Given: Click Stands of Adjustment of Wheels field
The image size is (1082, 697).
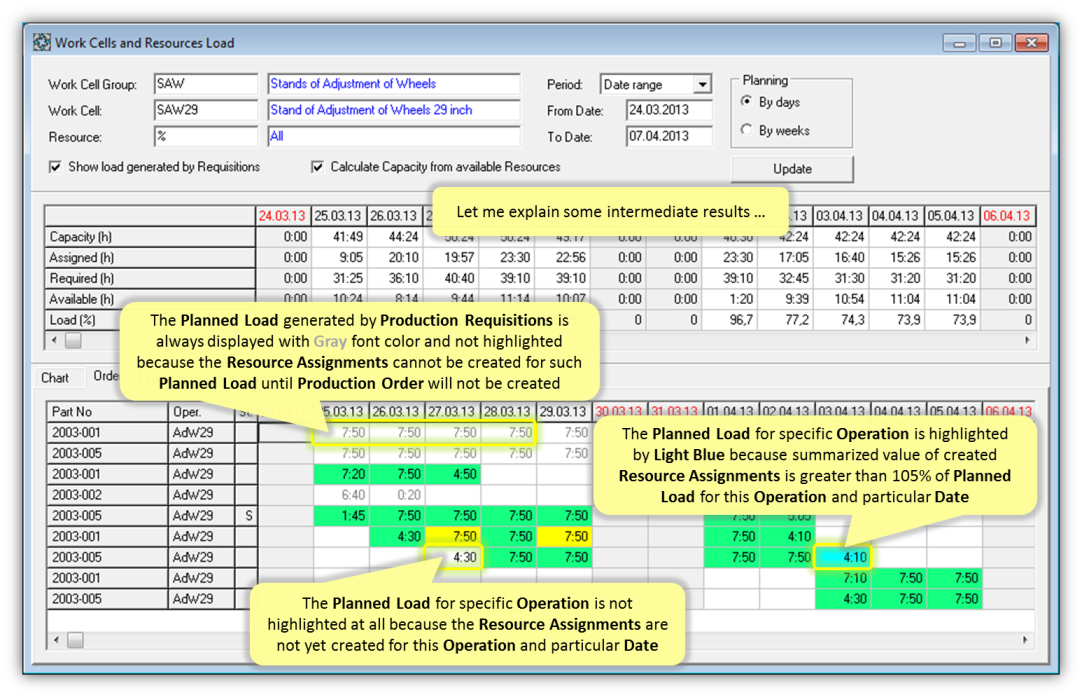Looking at the screenshot, I should [394, 84].
